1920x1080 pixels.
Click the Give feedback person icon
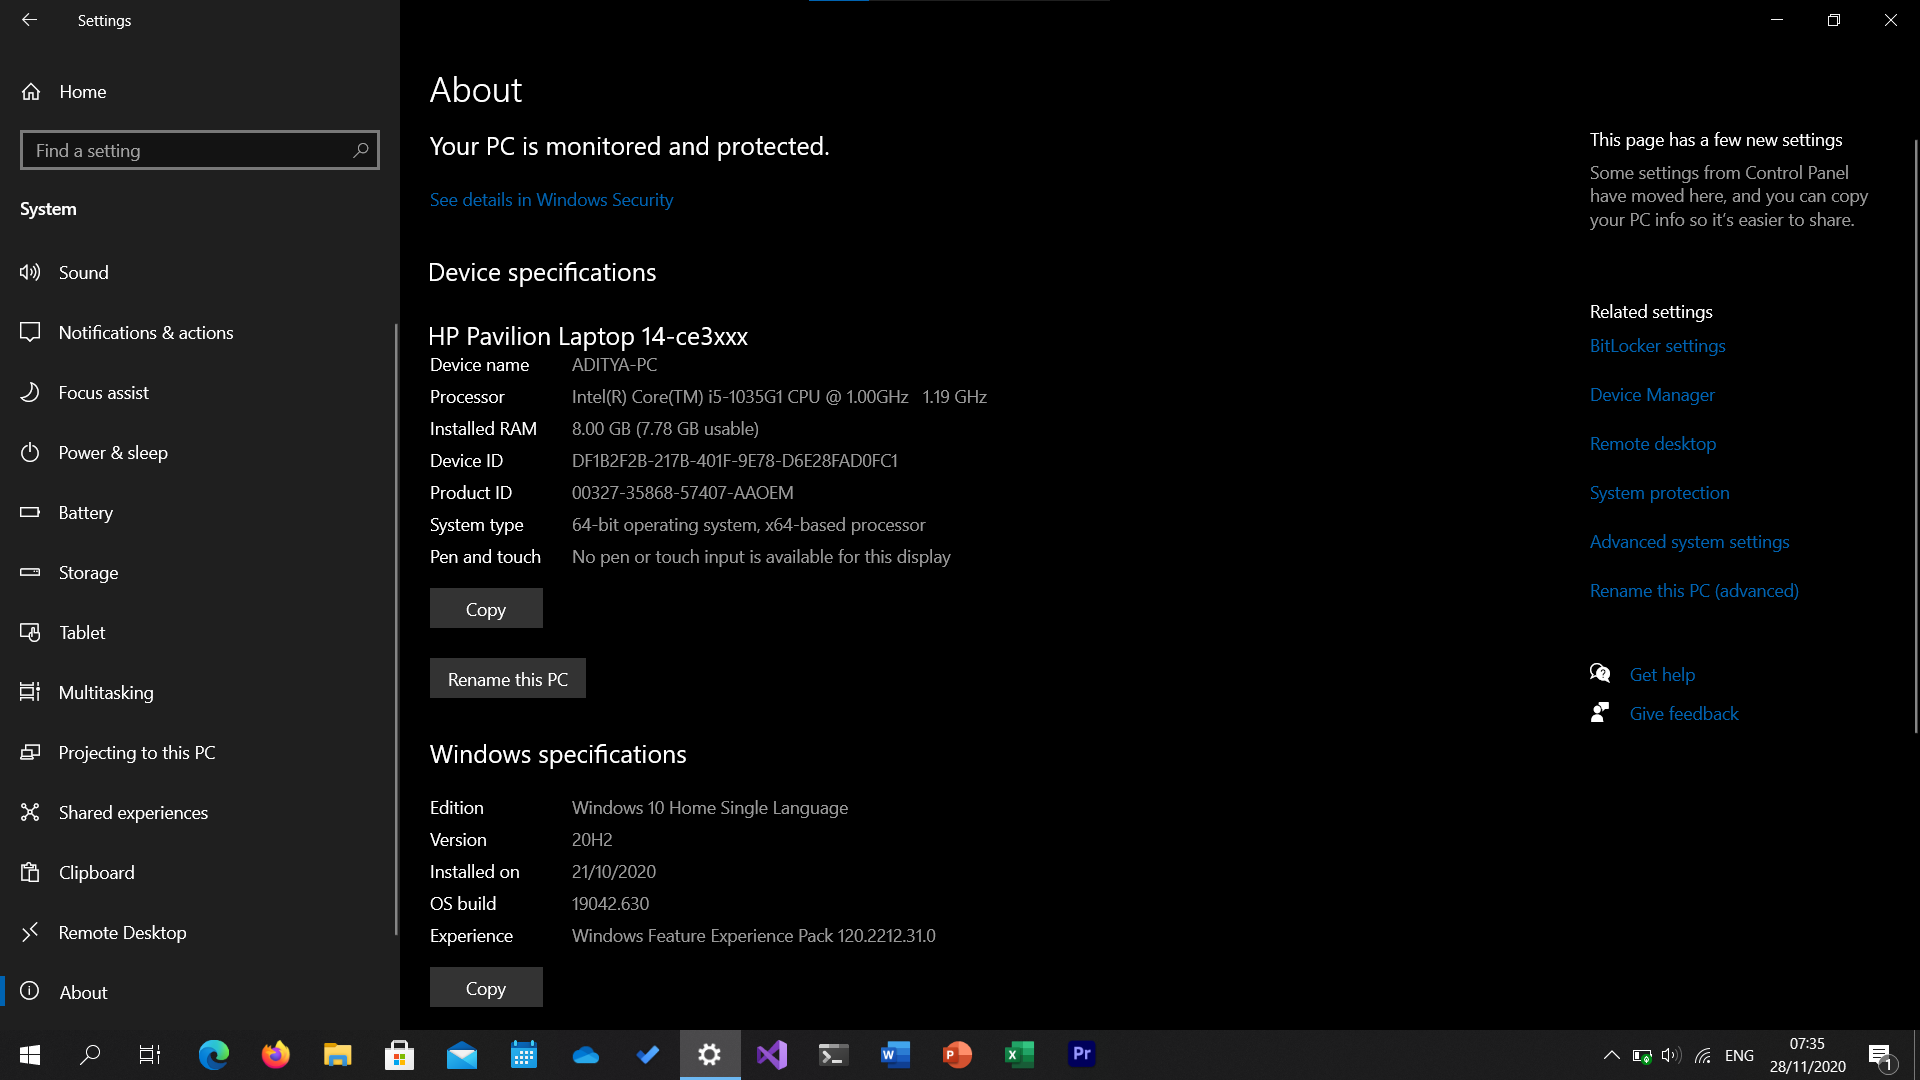coord(1600,712)
